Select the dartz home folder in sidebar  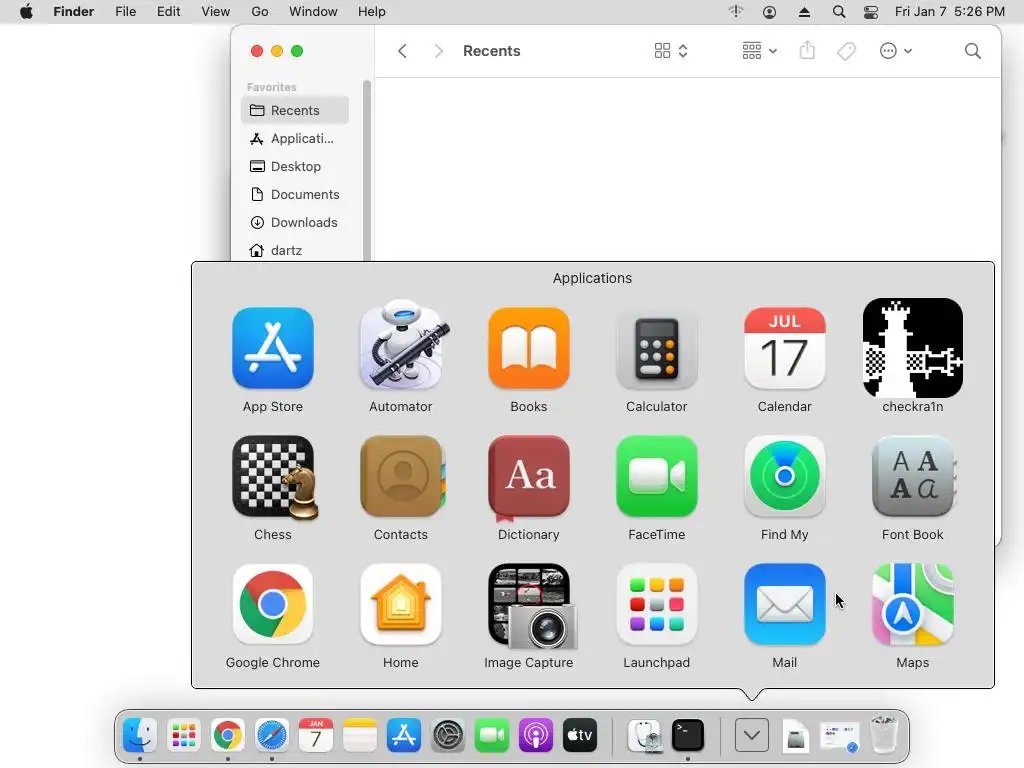295,251
